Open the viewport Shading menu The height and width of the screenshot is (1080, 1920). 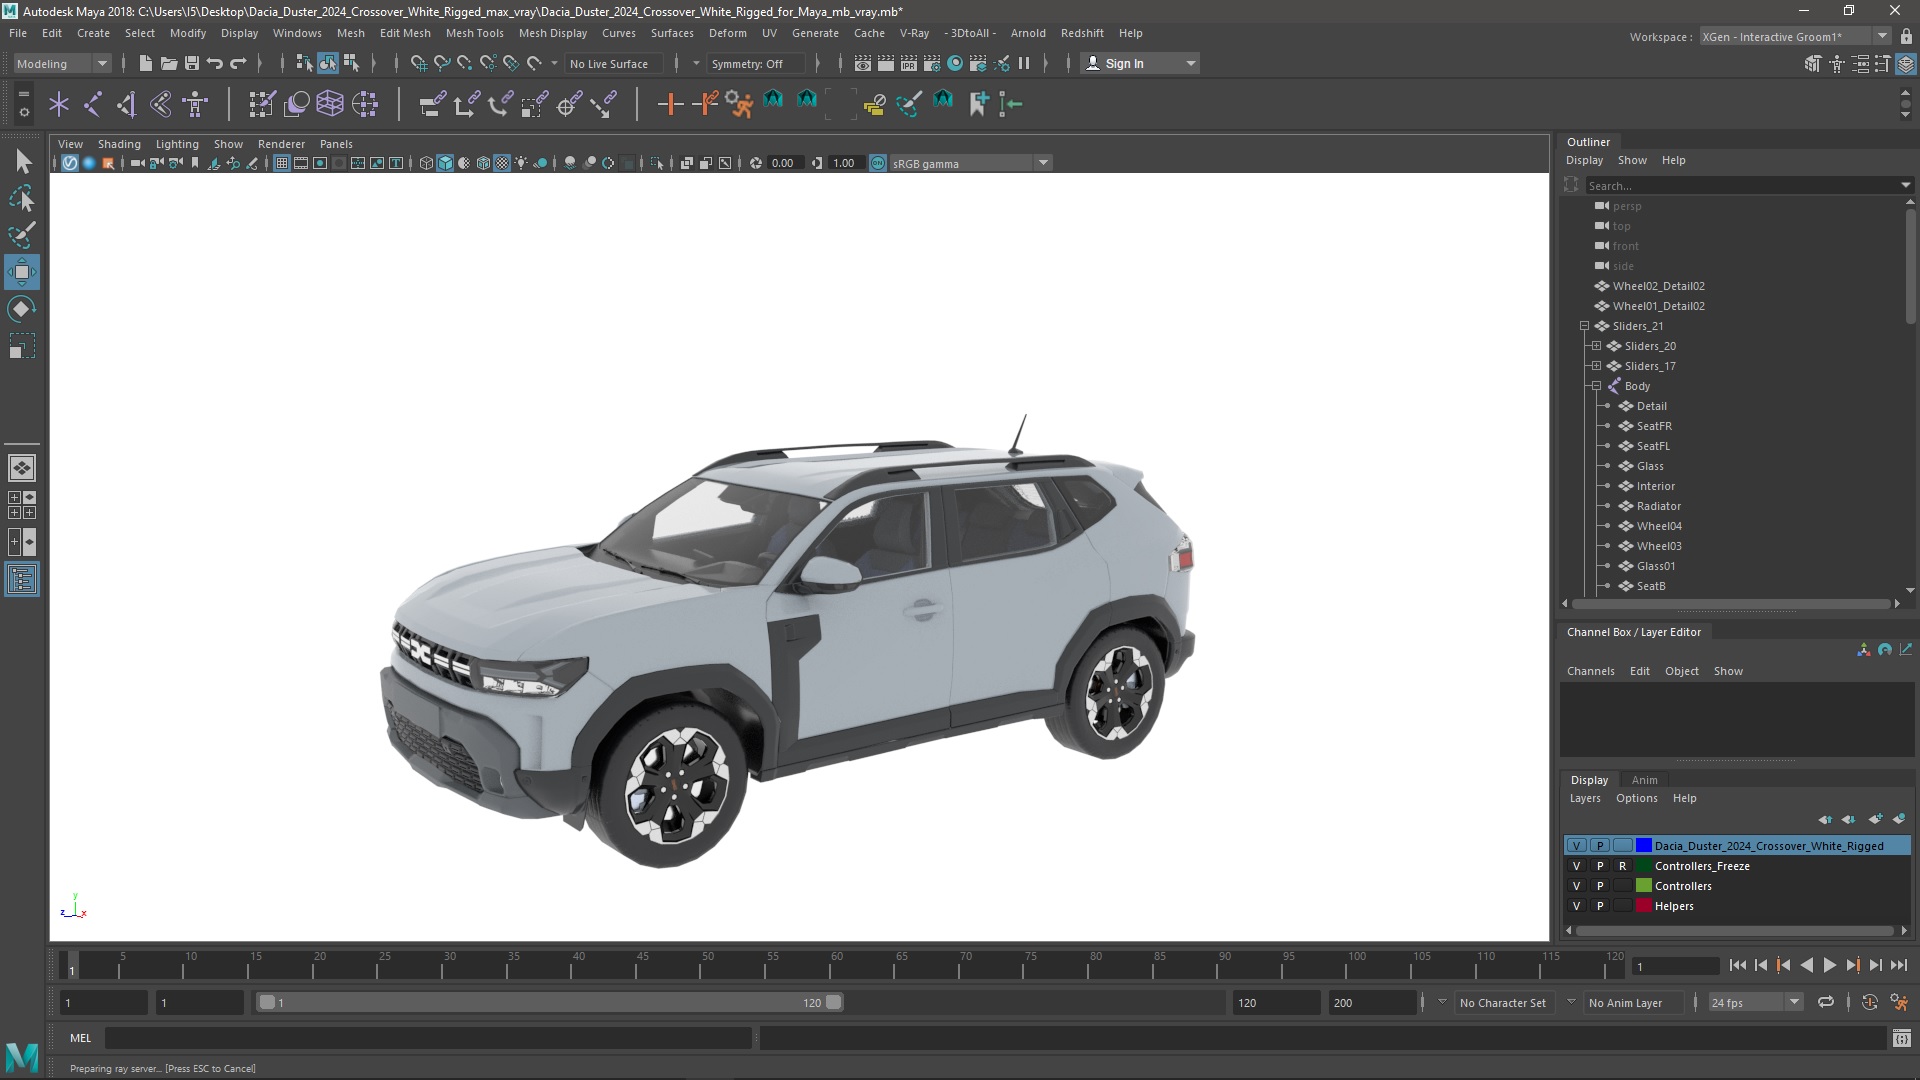click(x=119, y=144)
